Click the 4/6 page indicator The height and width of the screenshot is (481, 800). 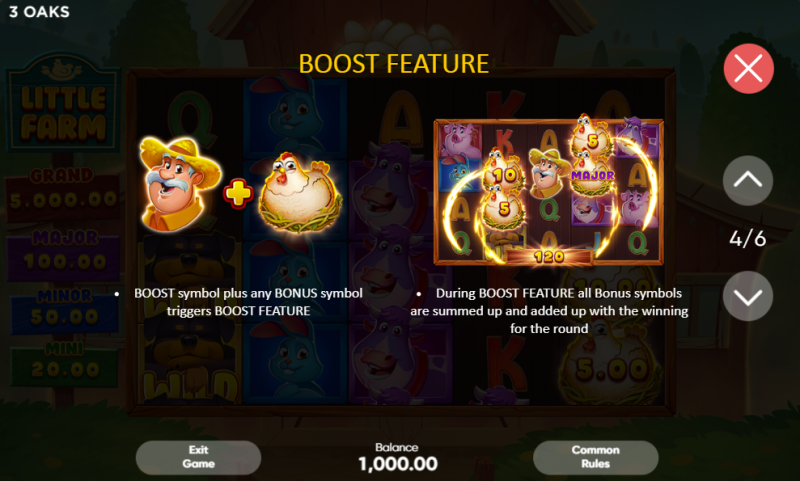pos(747,239)
